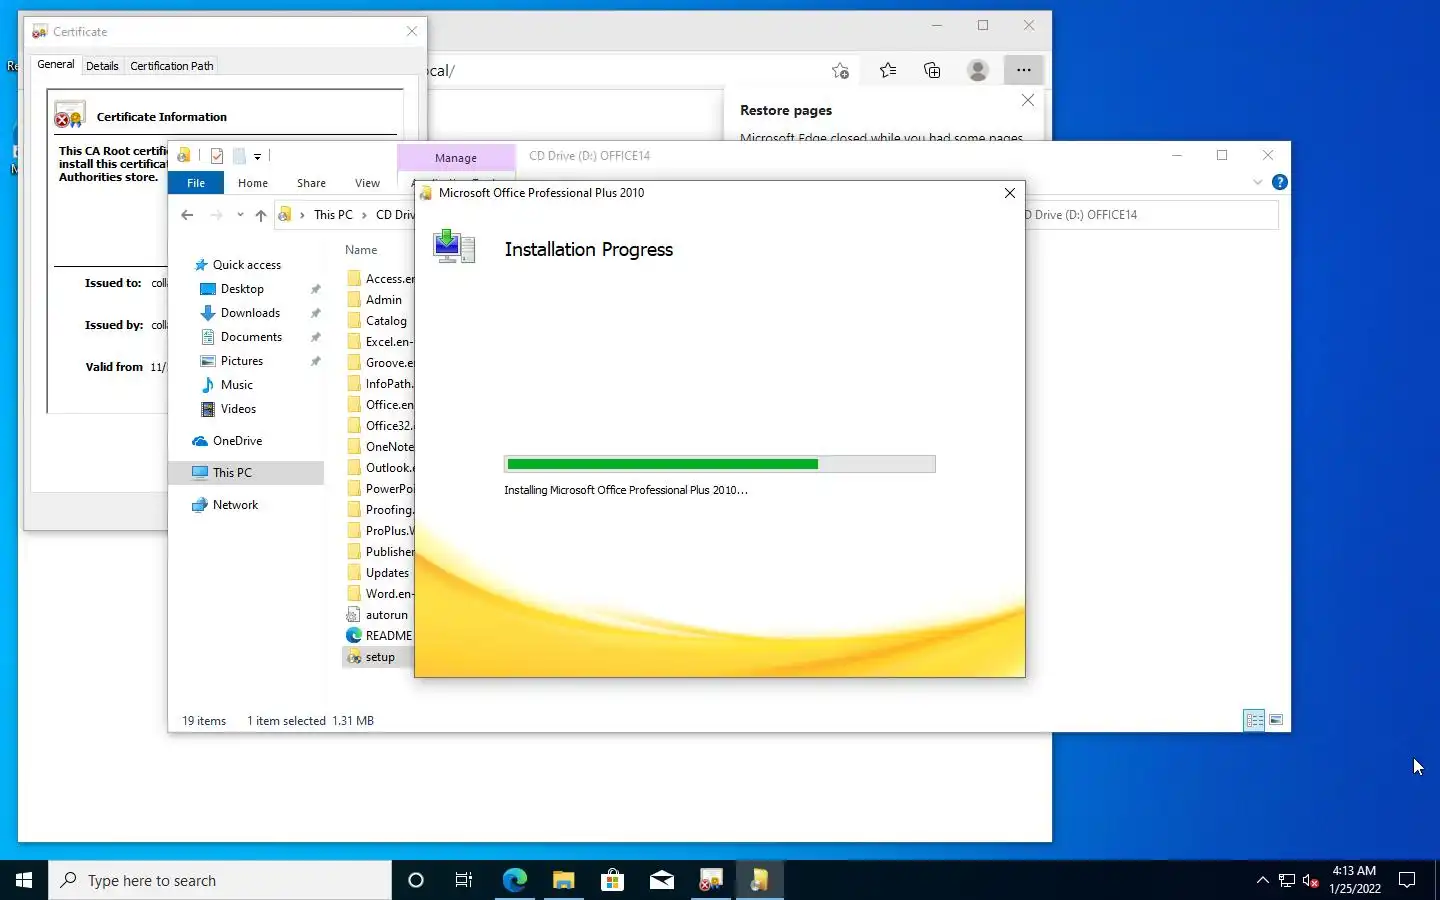Open Microsoft Store from taskbar

(x=612, y=880)
